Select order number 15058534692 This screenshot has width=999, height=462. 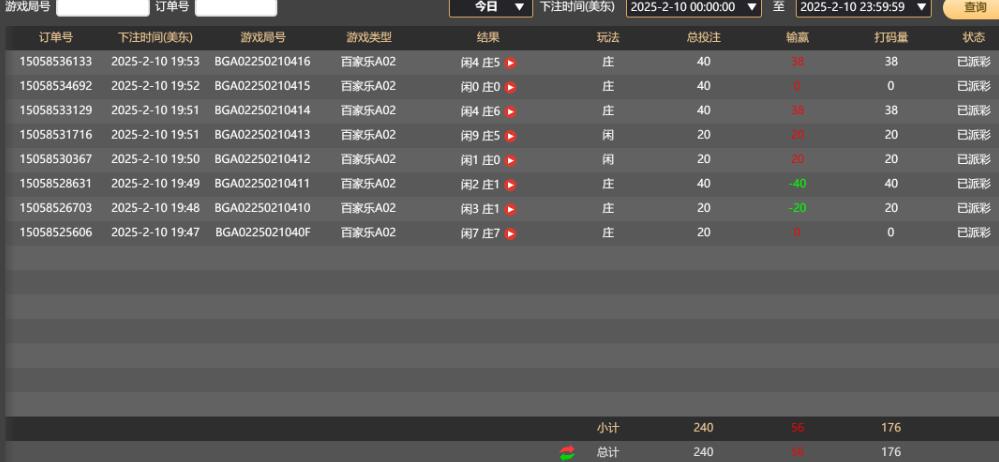coord(55,86)
